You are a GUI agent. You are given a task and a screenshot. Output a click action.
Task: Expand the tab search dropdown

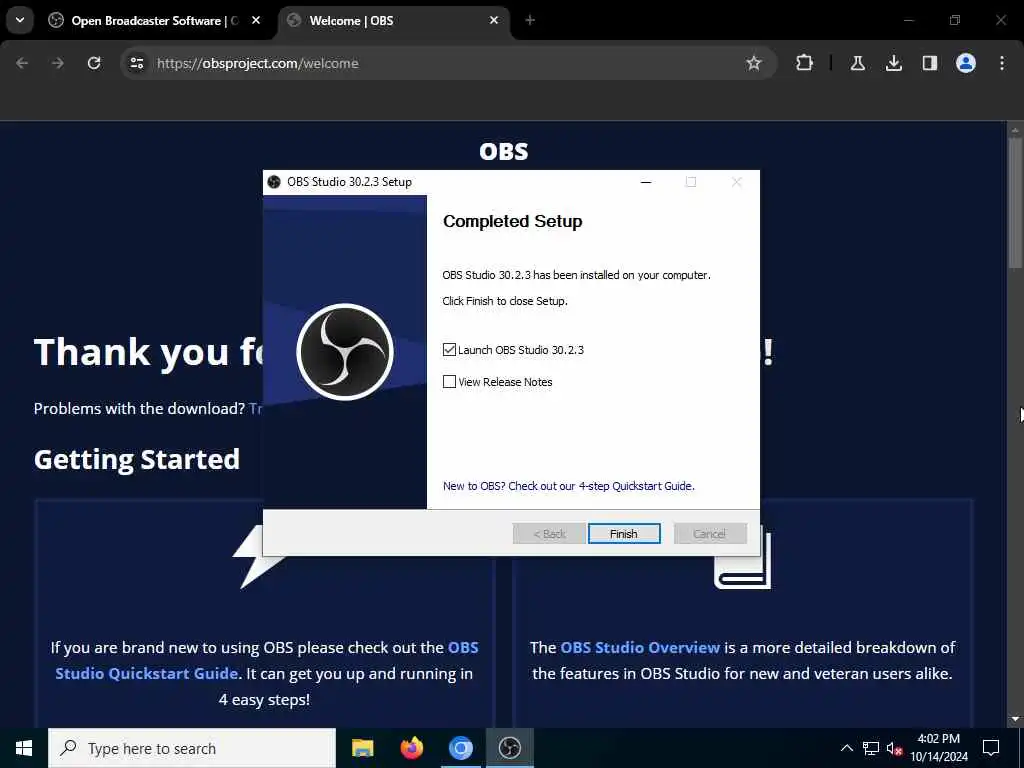click(20, 20)
